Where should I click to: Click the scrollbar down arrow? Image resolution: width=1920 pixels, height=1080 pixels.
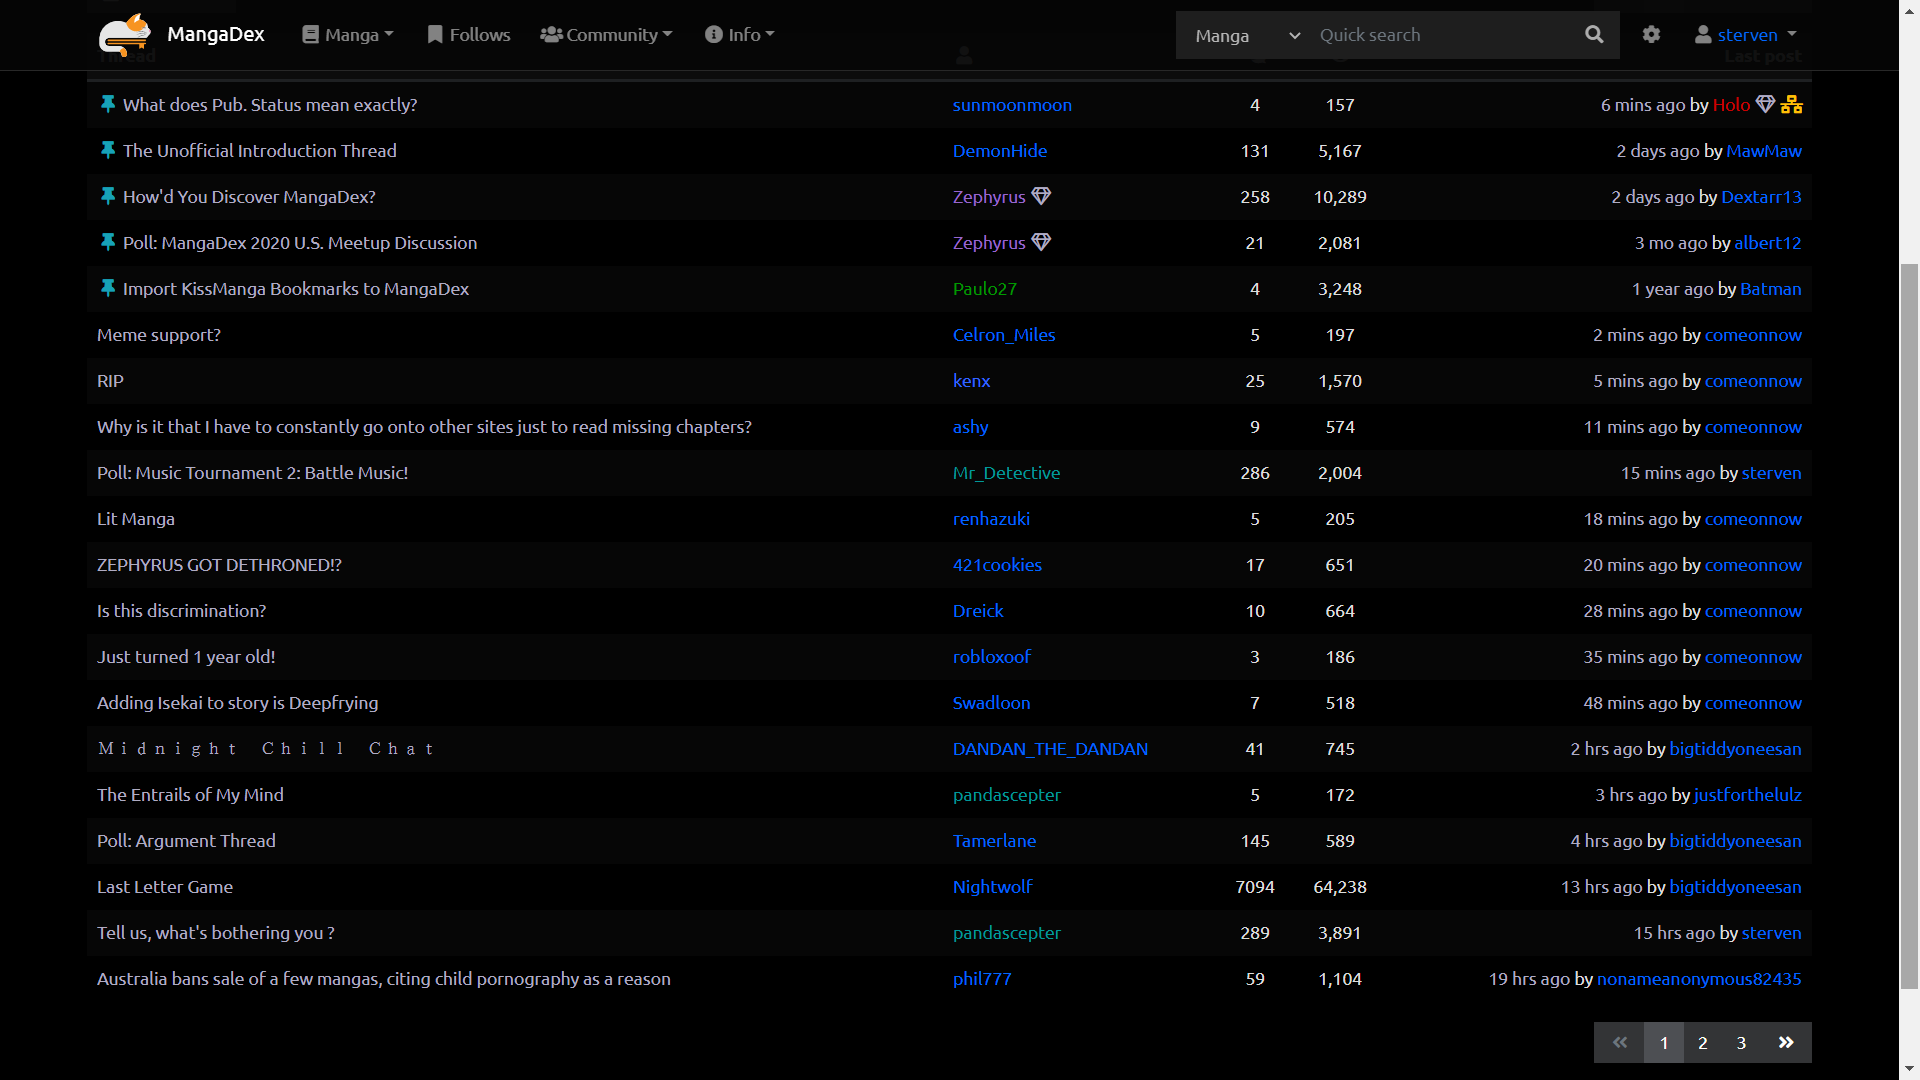coord(1909,1068)
